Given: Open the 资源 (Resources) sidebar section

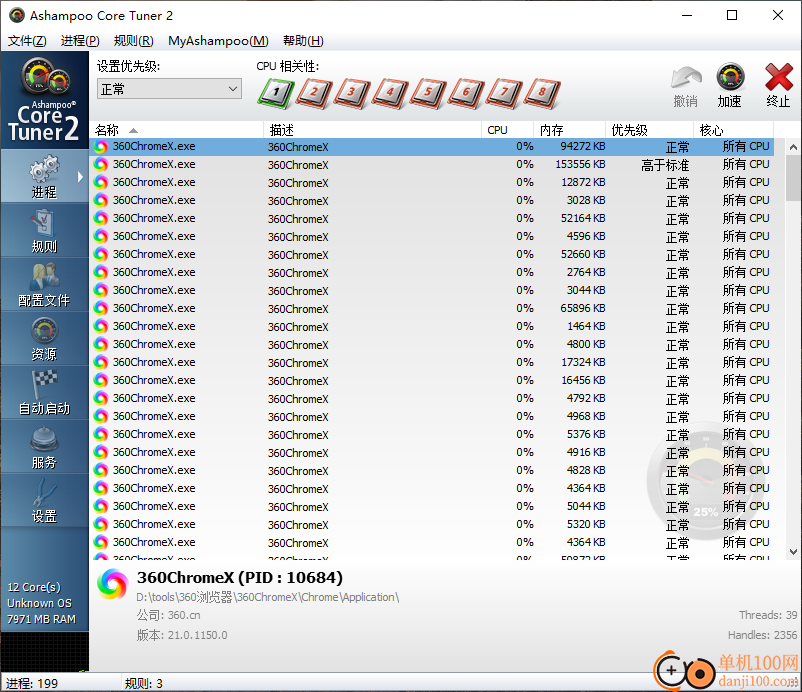Looking at the screenshot, I should click(x=44, y=339).
